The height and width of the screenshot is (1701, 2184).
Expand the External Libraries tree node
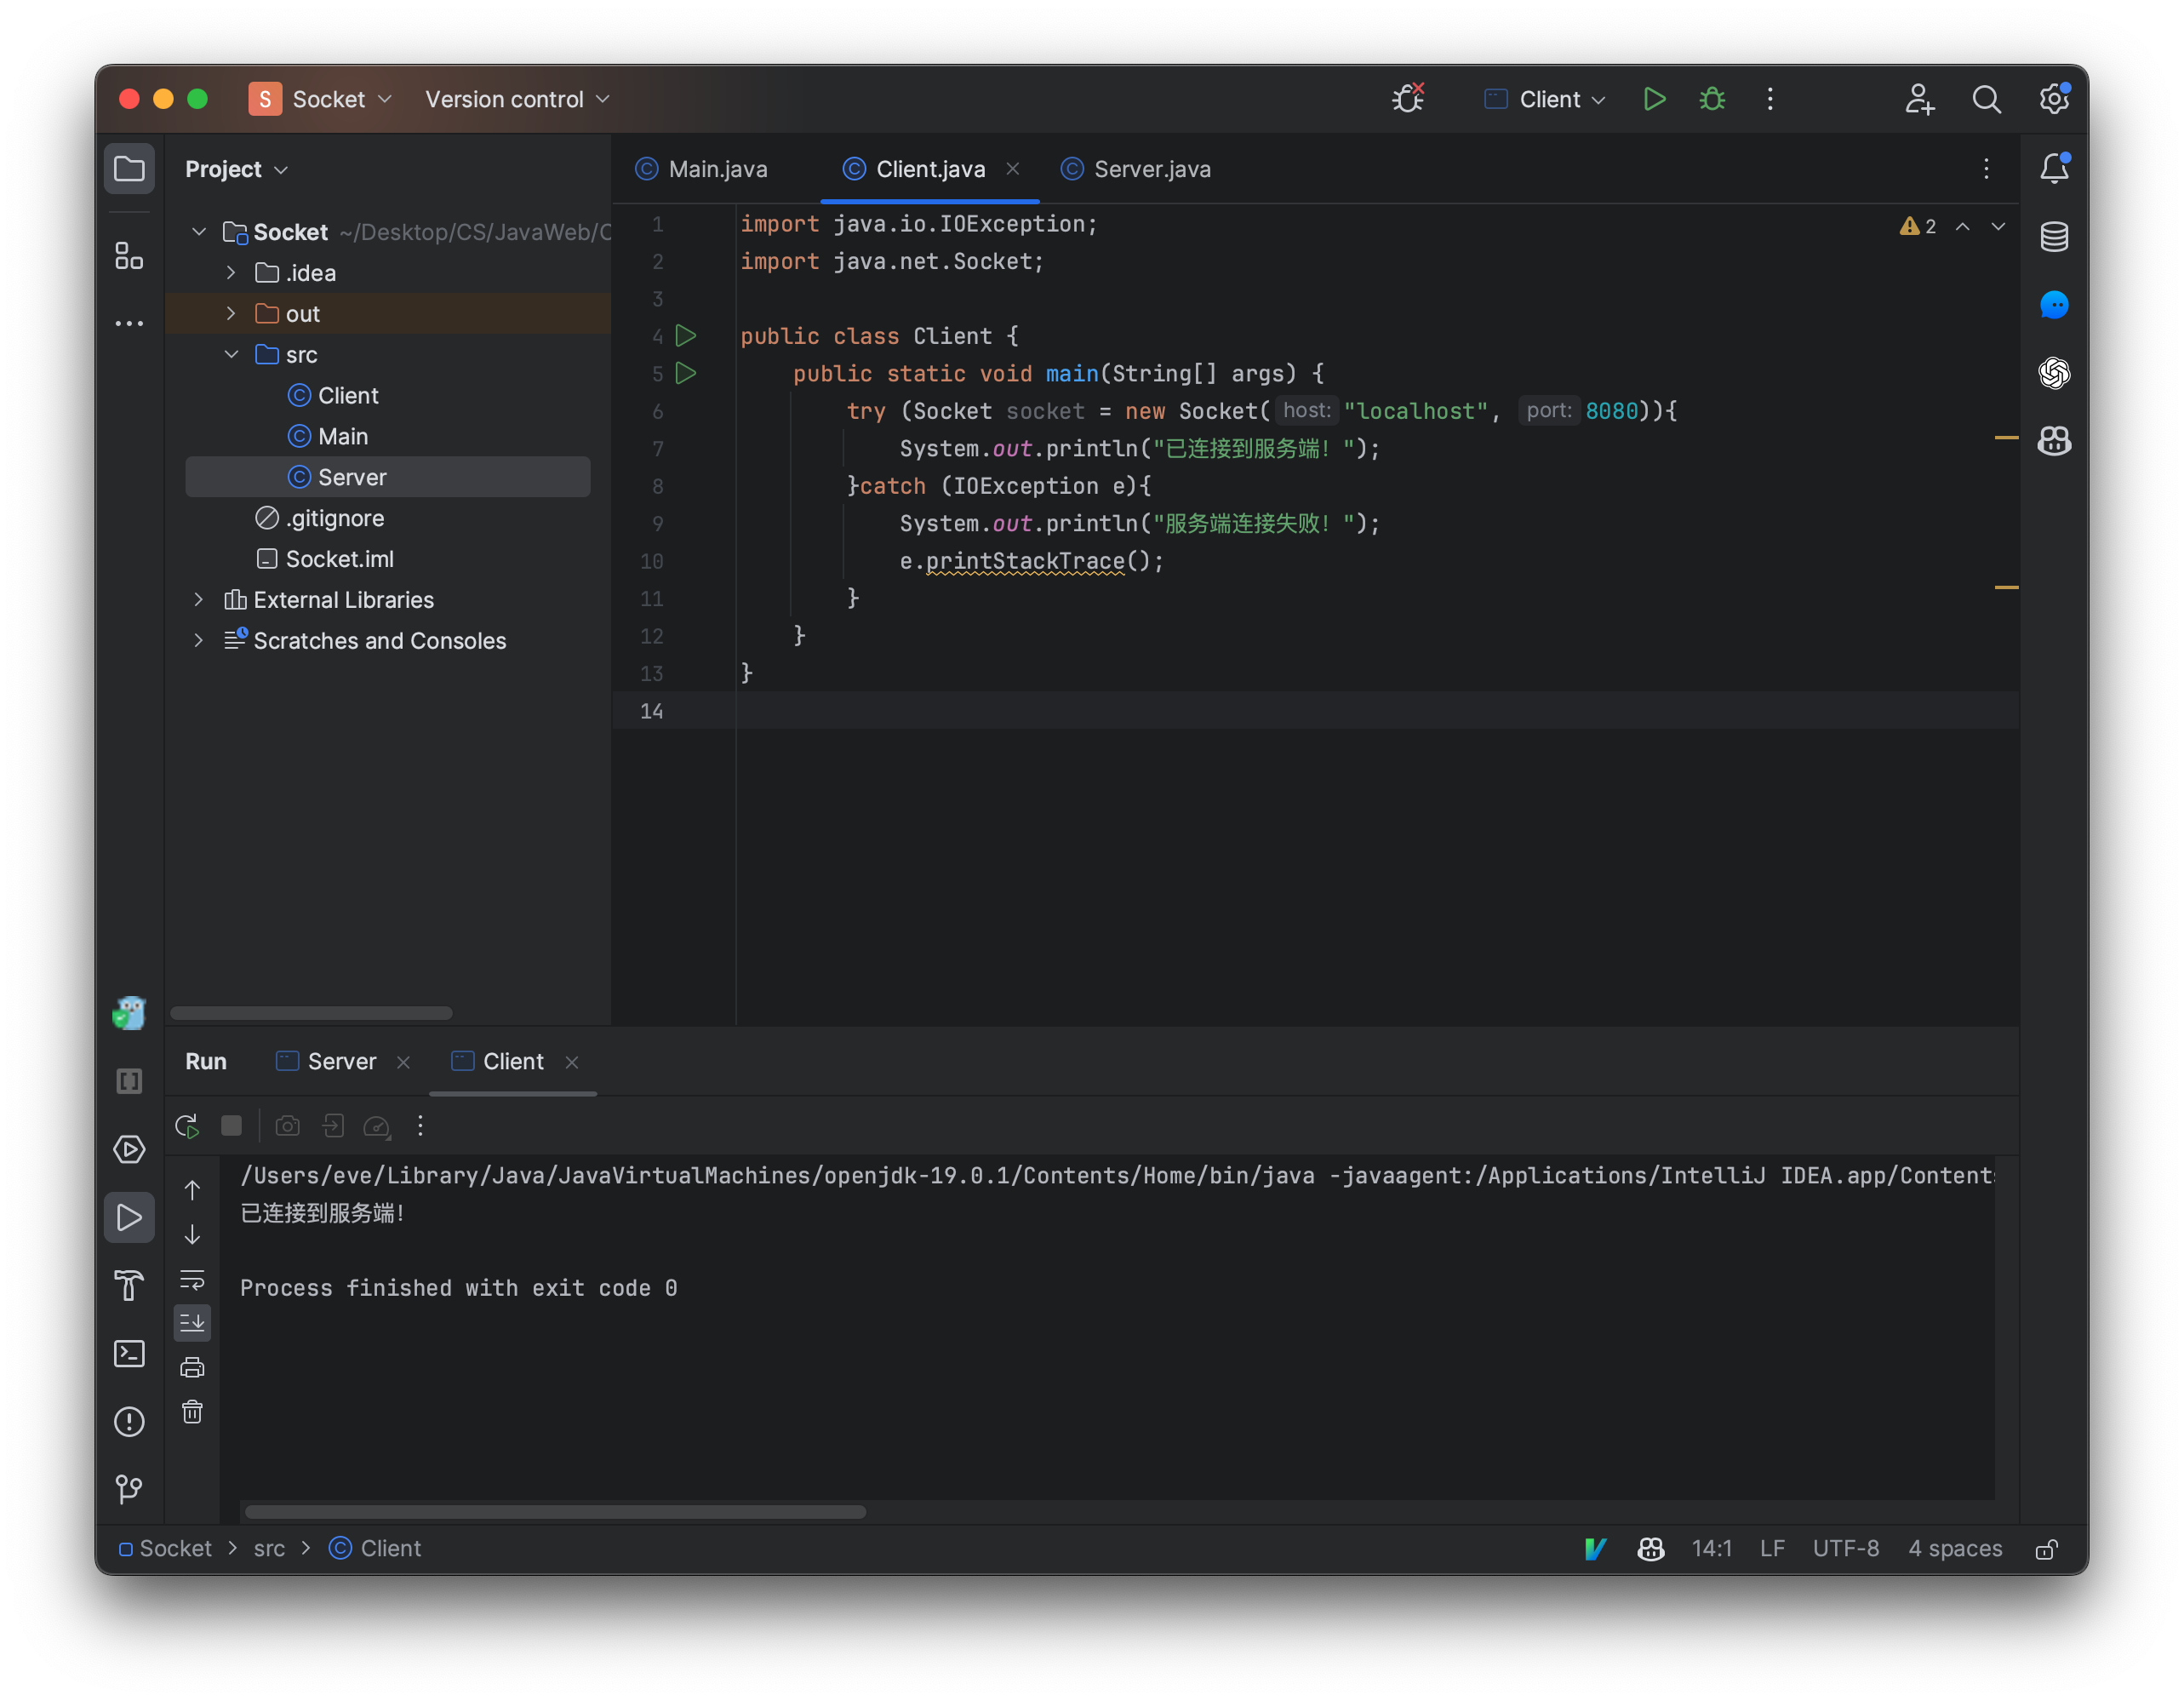pos(195,599)
